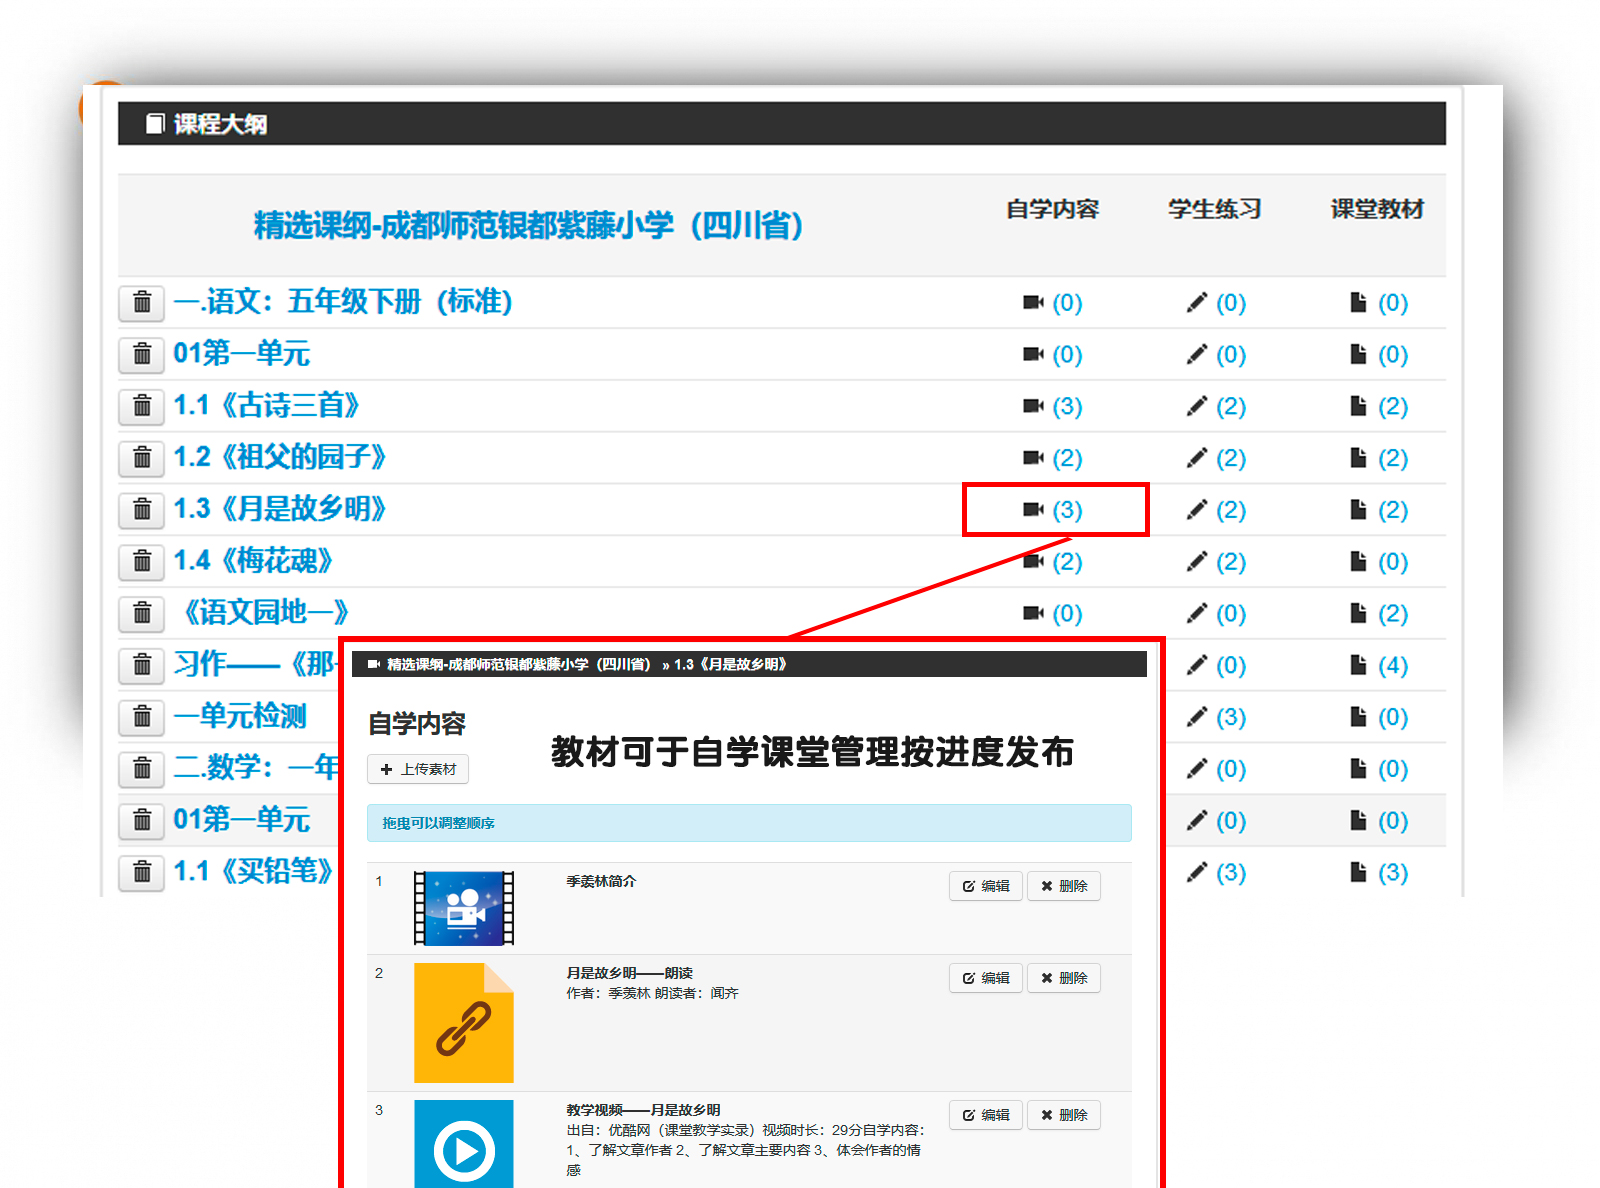Screen dimensions: 1600x1188
Task: Click trash icon beside 1.1《古诗三首》
Action: tap(142, 406)
